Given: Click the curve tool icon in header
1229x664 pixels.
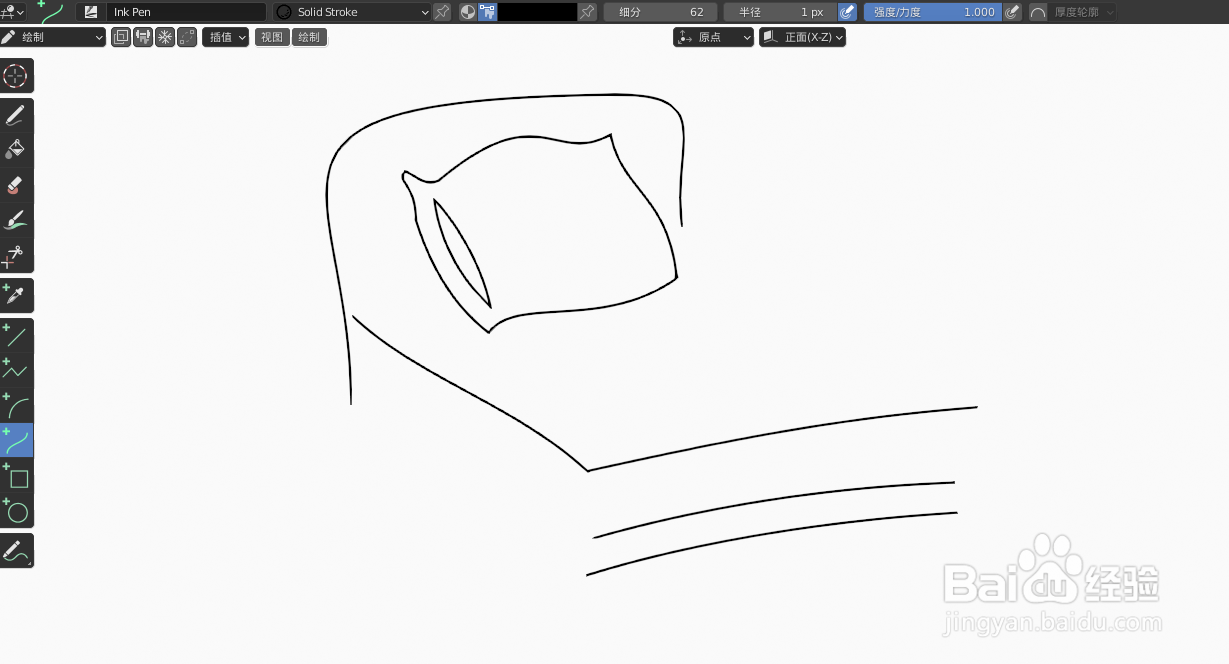Looking at the screenshot, I should pos(52,12).
